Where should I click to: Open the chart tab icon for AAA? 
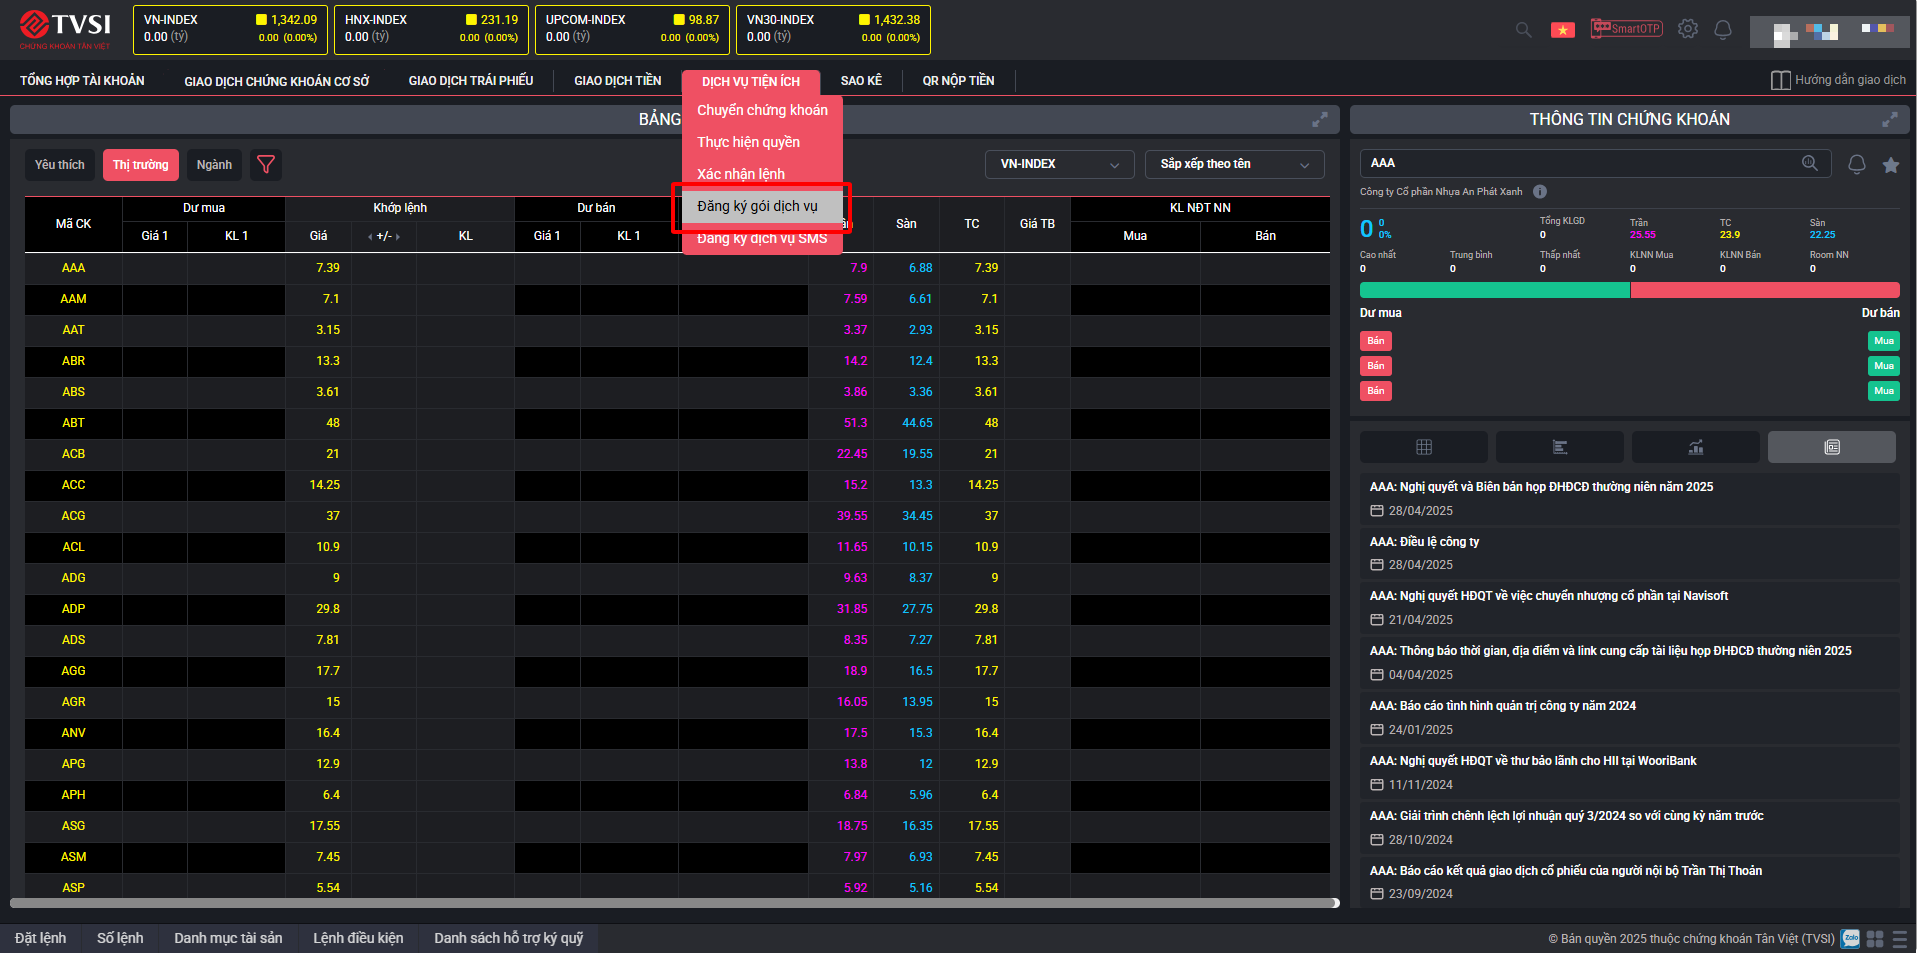(x=1695, y=447)
